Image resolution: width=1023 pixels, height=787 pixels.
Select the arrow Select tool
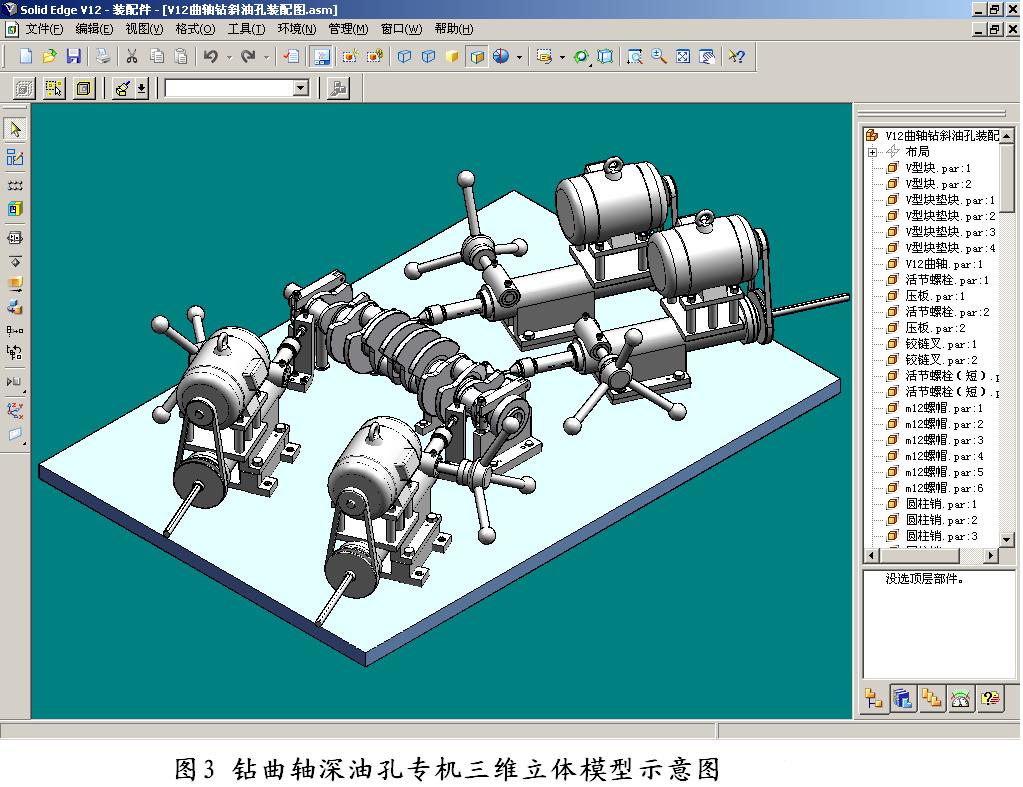[15, 129]
